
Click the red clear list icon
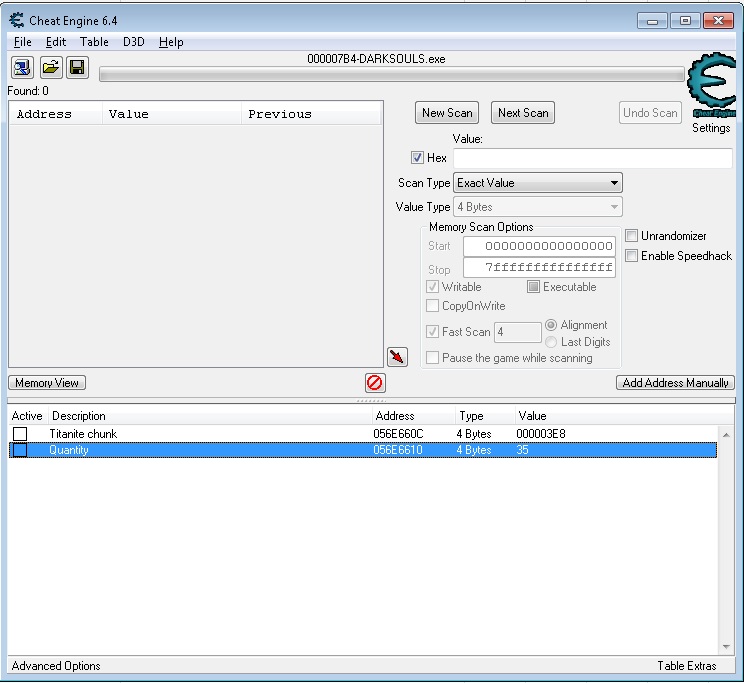[x=375, y=383]
